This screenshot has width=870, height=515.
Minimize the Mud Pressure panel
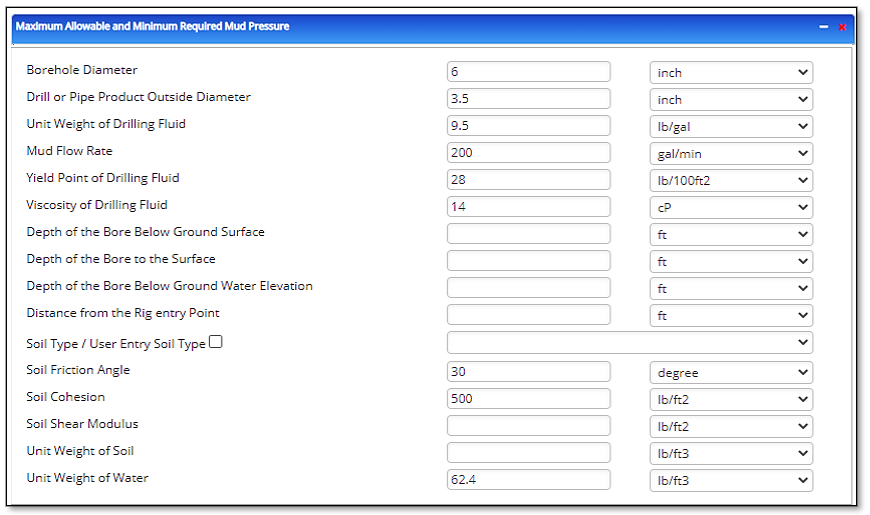(x=824, y=27)
